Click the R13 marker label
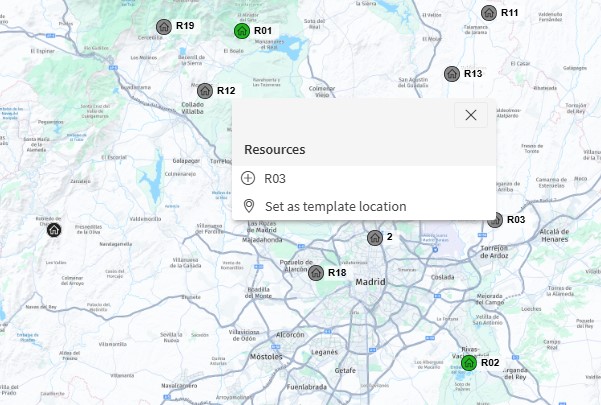Viewport: 601px width, 405px height. point(473,73)
